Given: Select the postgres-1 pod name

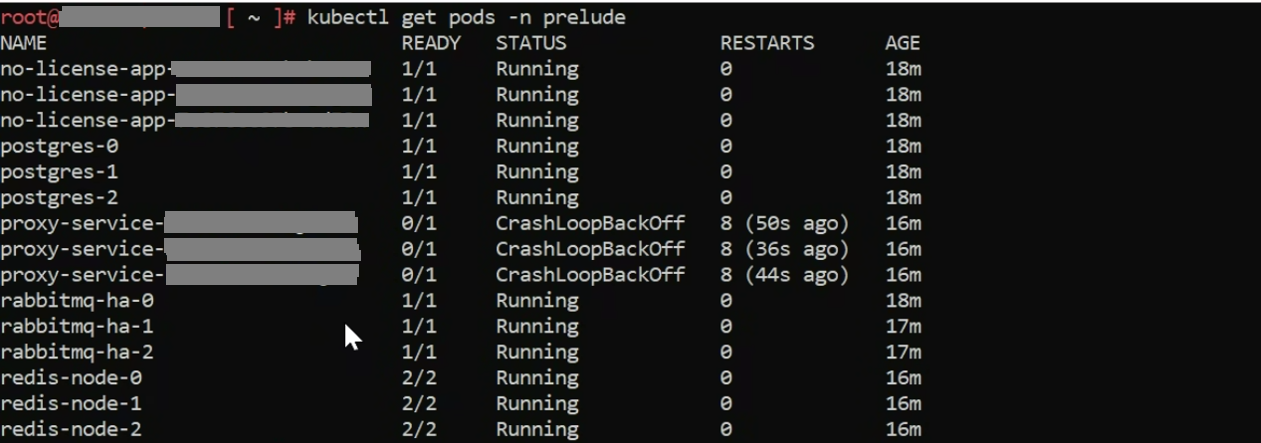Looking at the screenshot, I should 59,172.
